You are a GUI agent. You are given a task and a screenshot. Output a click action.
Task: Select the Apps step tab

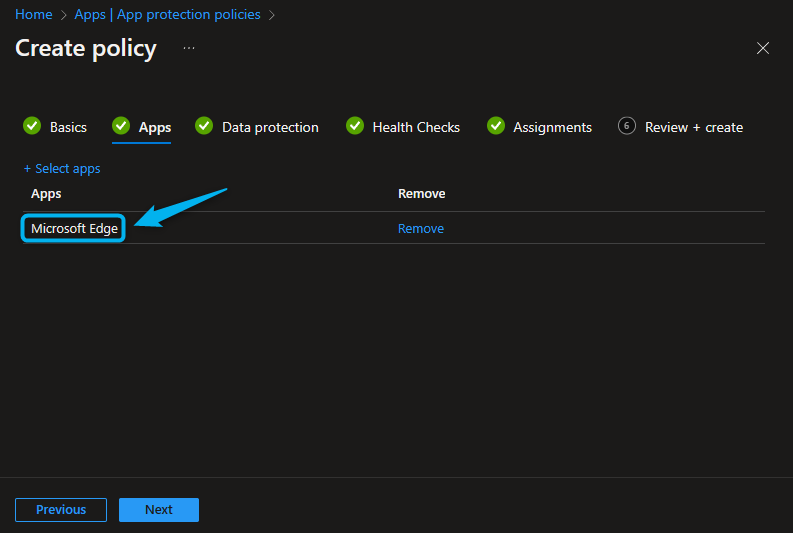pos(155,127)
